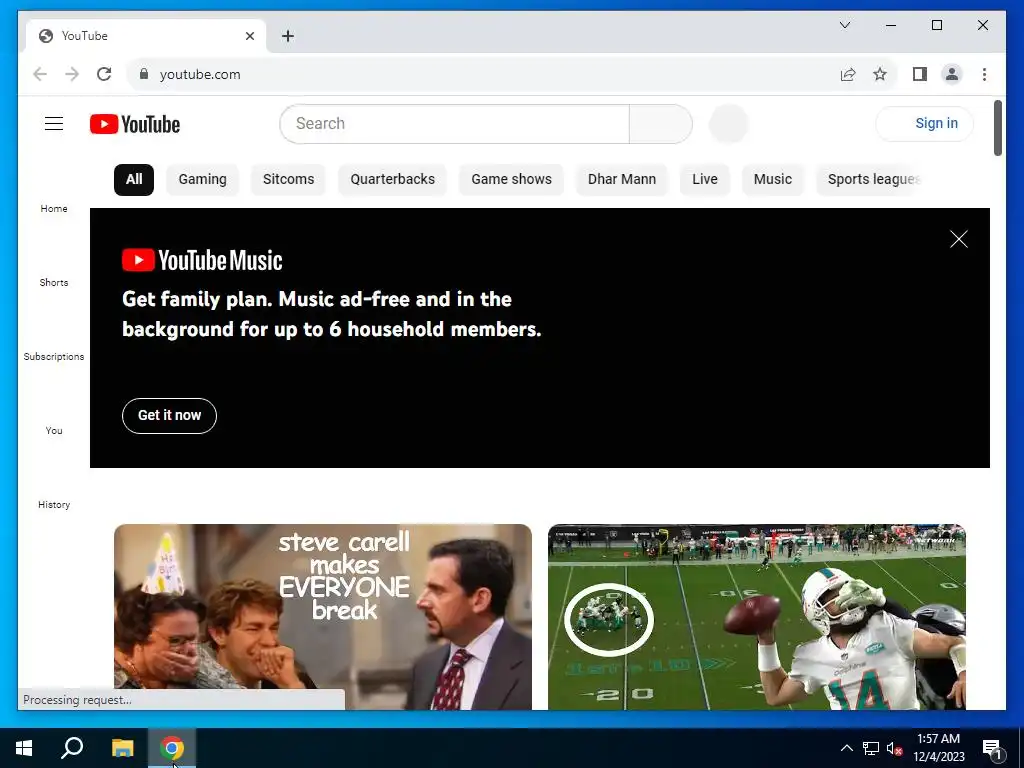Open the Chrome three-dot menu

point(984,74)
